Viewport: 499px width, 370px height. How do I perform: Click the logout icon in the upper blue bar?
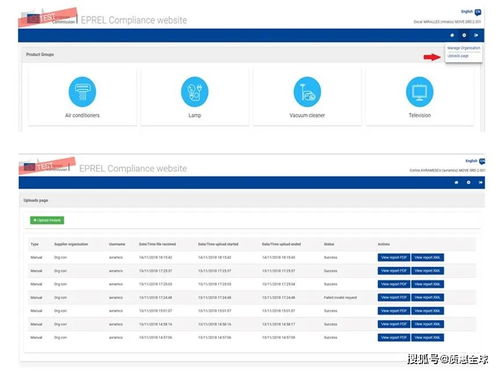coord(476,35)
